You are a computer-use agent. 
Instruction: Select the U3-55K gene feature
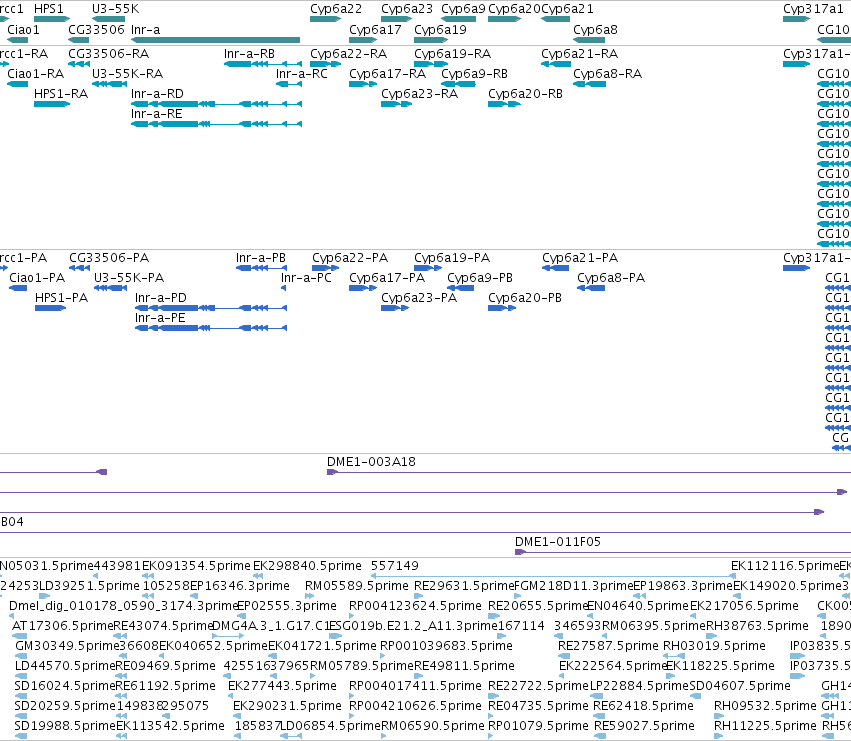pos(109,19)
